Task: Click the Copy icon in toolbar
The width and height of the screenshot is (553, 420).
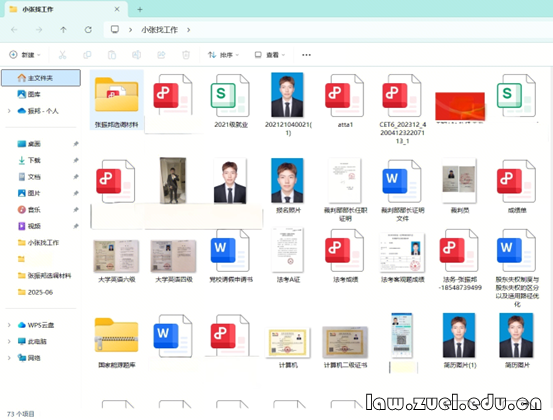Action: click(87, 55)
